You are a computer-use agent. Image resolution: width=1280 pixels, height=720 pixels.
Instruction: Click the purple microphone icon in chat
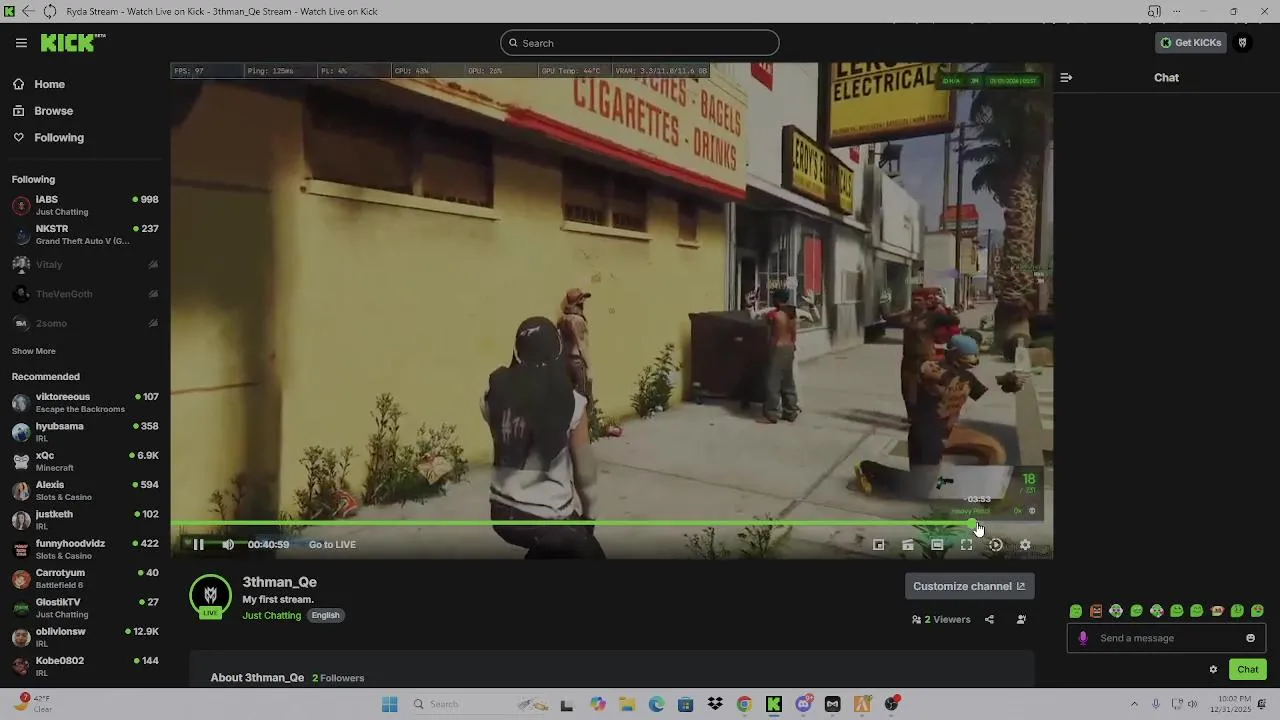pyautogui.click(x=1083, y=638)
